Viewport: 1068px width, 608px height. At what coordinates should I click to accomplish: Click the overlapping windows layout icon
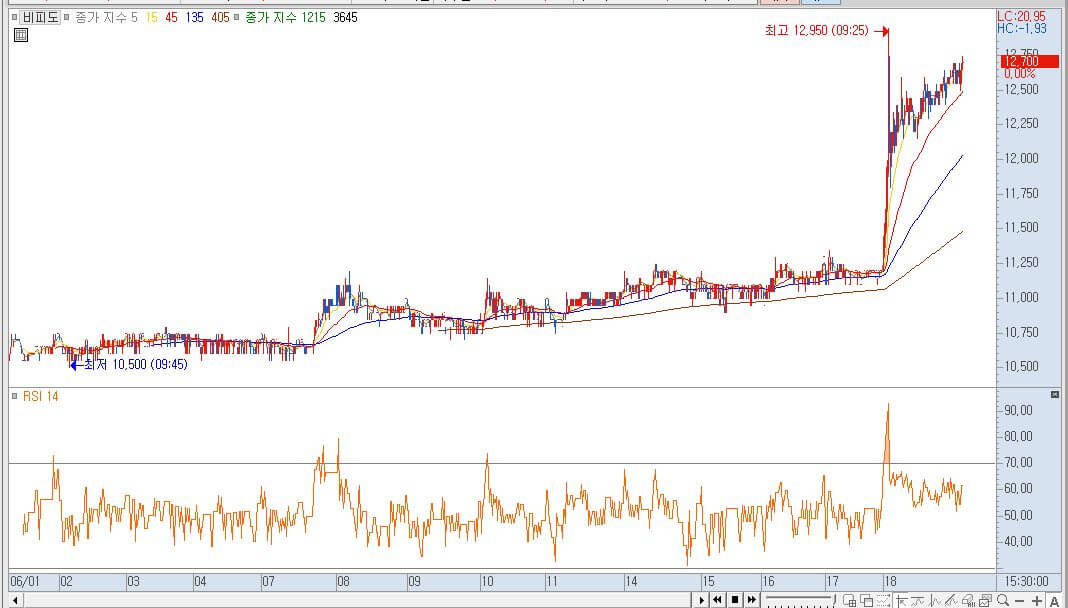pos(866,600)
